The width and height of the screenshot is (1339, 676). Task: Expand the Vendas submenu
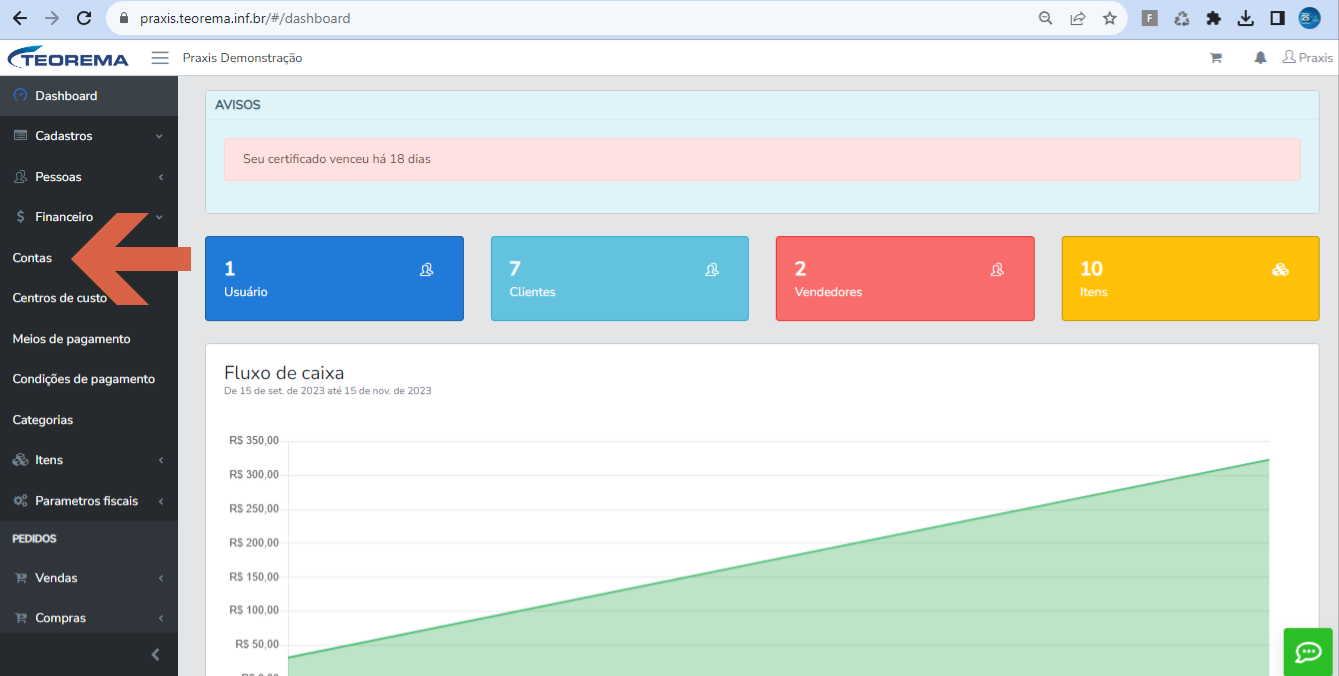tap(89, 578)
